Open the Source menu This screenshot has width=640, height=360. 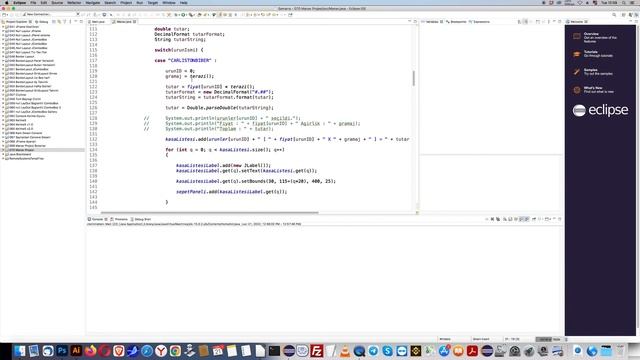(x=57, y=2)
